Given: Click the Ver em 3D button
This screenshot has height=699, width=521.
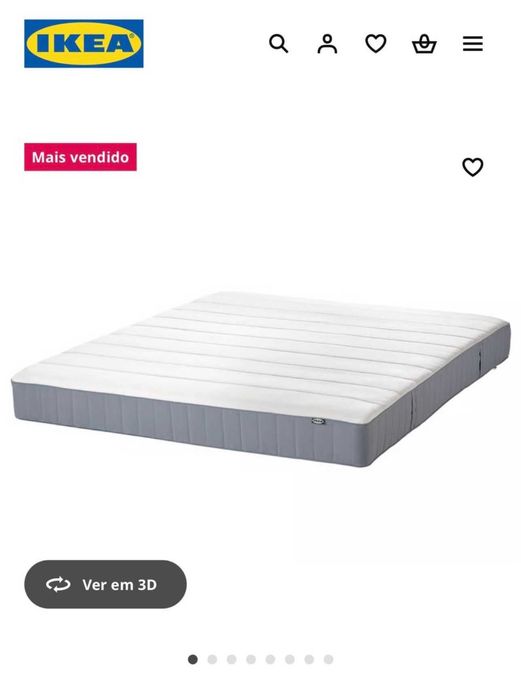Looking at the screenshot, I should click(x=105, y=584).
